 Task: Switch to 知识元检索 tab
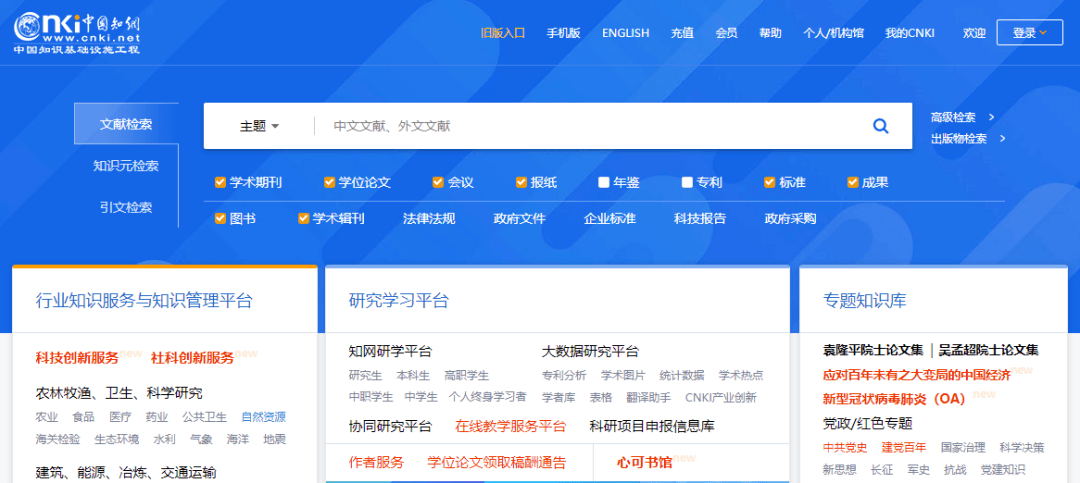pyautogui.click(x=126, y=166)
